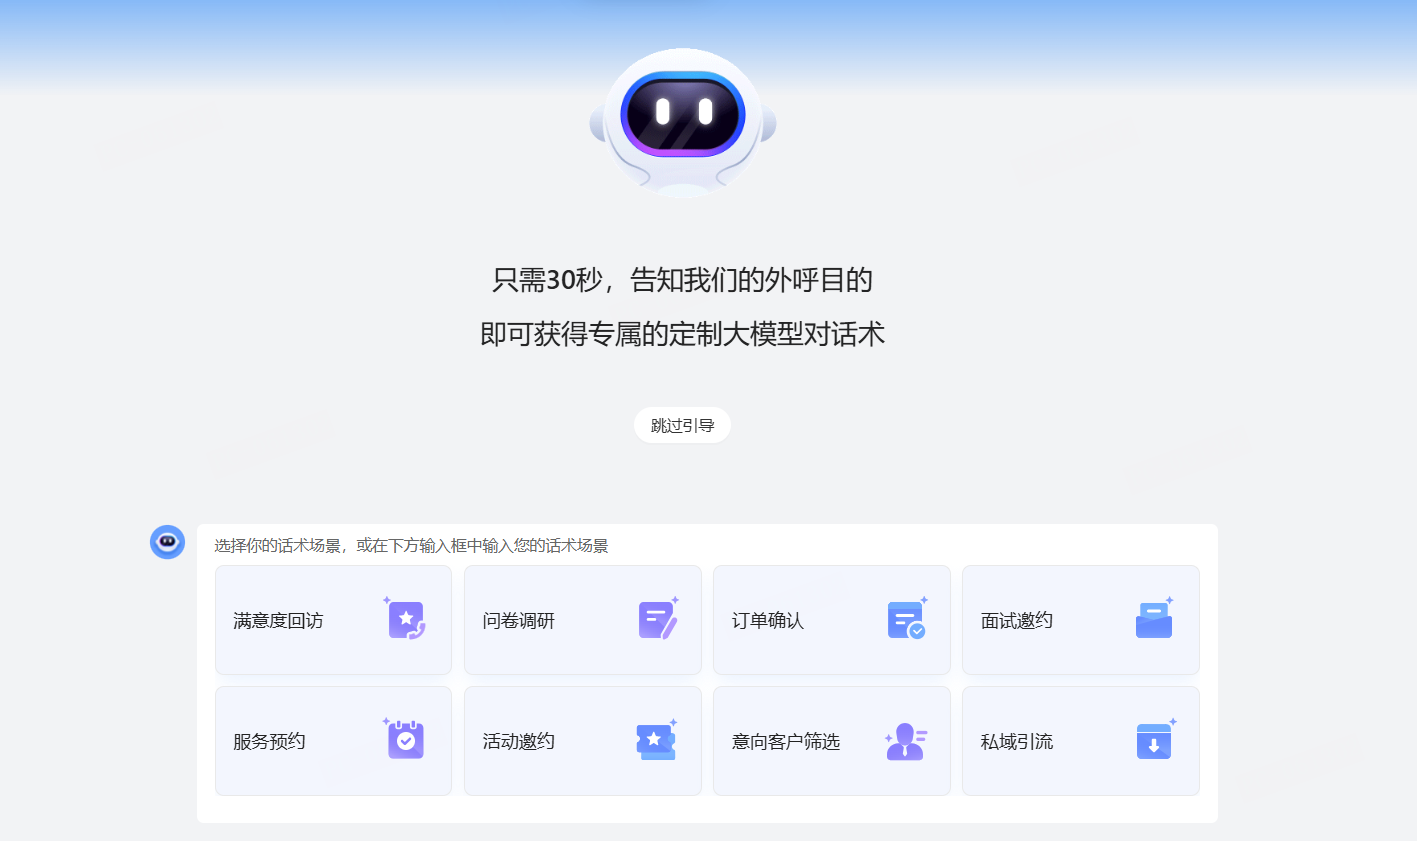Select the 面试邀约 scenario card
The image size is (1417, 841).
pyautogui.click(x=1081, y=620)
